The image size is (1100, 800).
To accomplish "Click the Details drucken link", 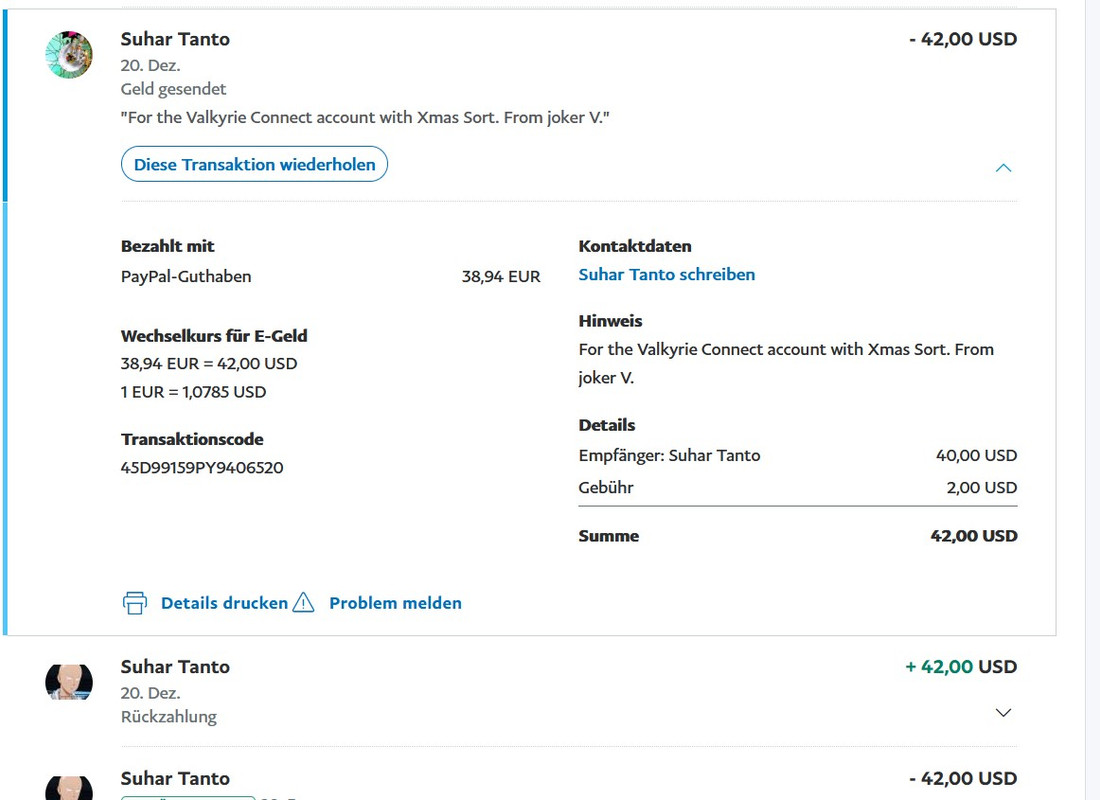I will [x=224, y=603].
